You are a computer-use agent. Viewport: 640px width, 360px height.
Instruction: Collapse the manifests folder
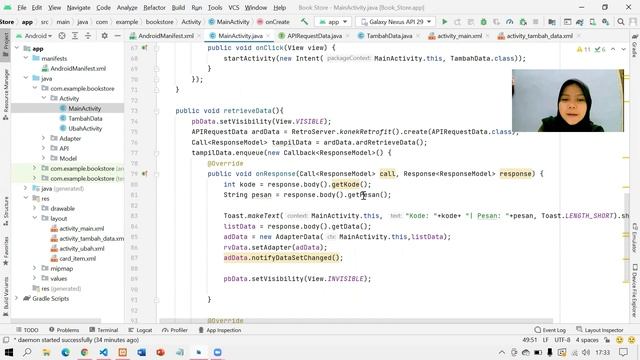tap(26, 58)
